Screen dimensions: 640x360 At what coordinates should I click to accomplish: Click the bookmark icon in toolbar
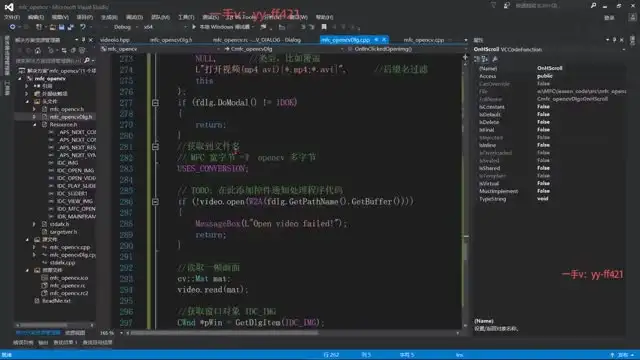pos(324,27)
